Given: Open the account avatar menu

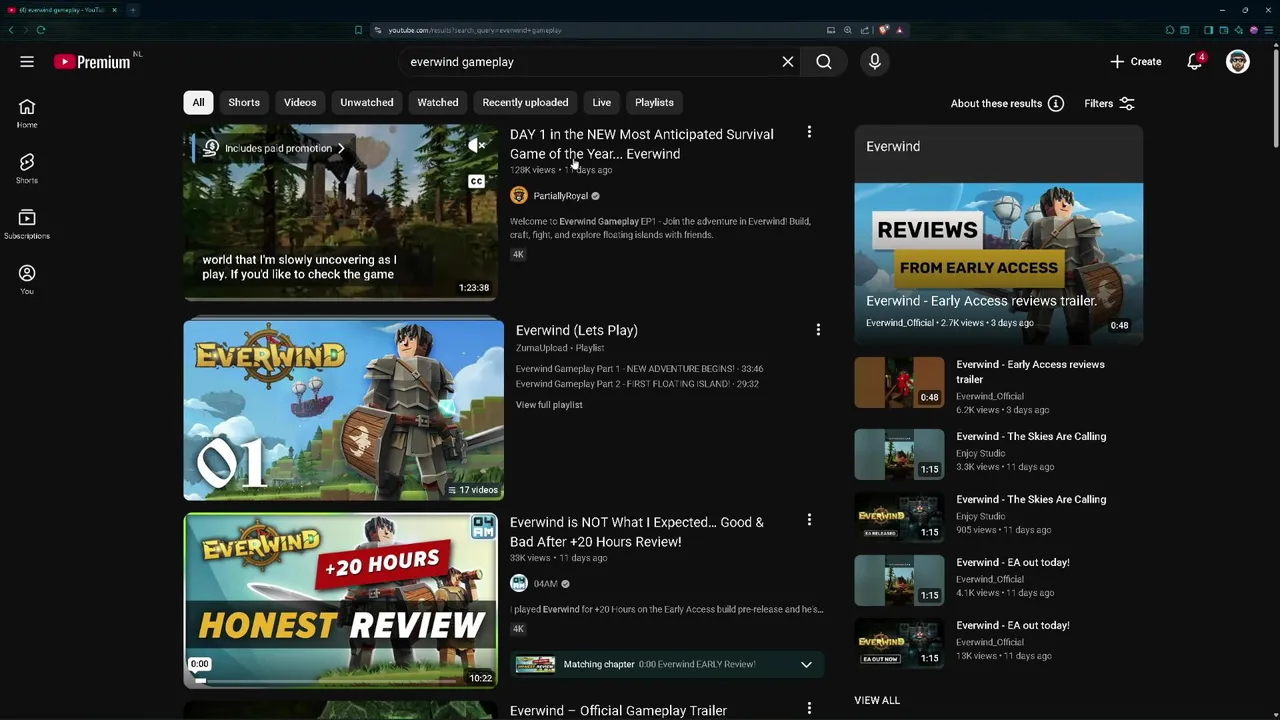Looking at the screenshot, I should (x=1238, y=62).
